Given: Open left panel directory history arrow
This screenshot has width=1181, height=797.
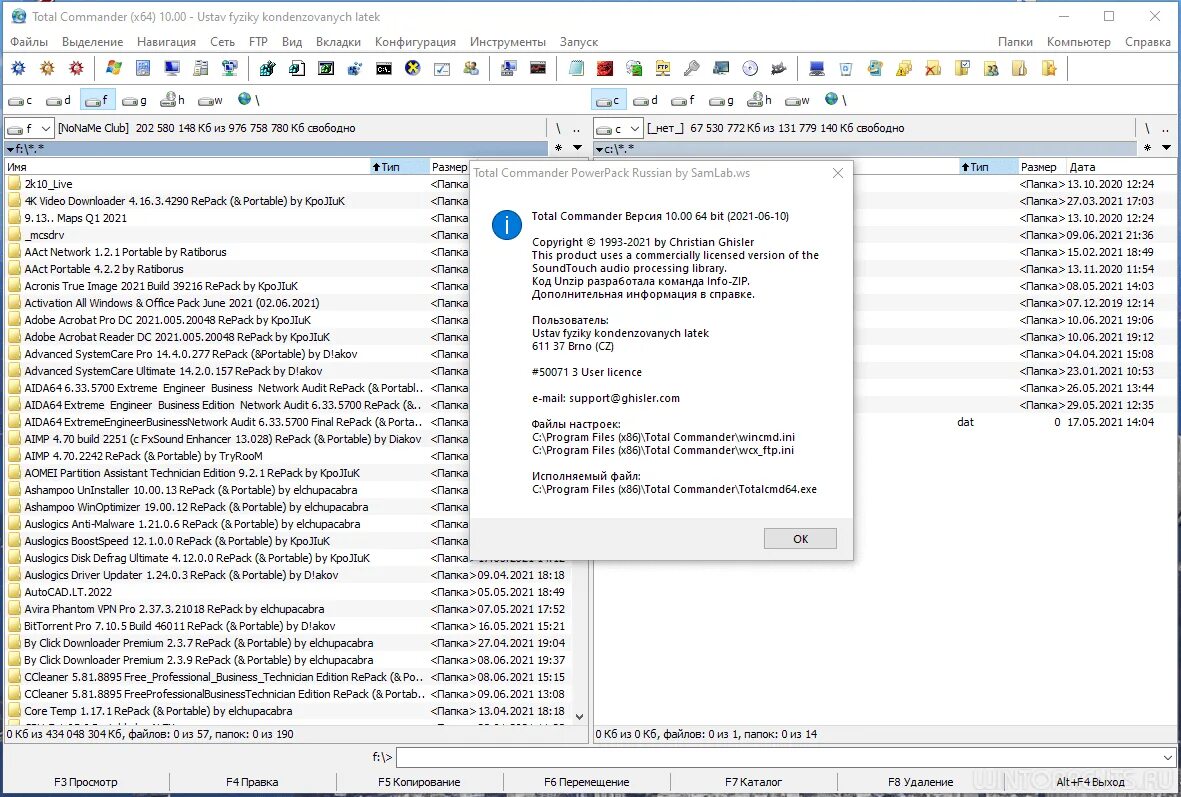Looking at the screenshot, I should pyautogui.click(x=577, y=148).
